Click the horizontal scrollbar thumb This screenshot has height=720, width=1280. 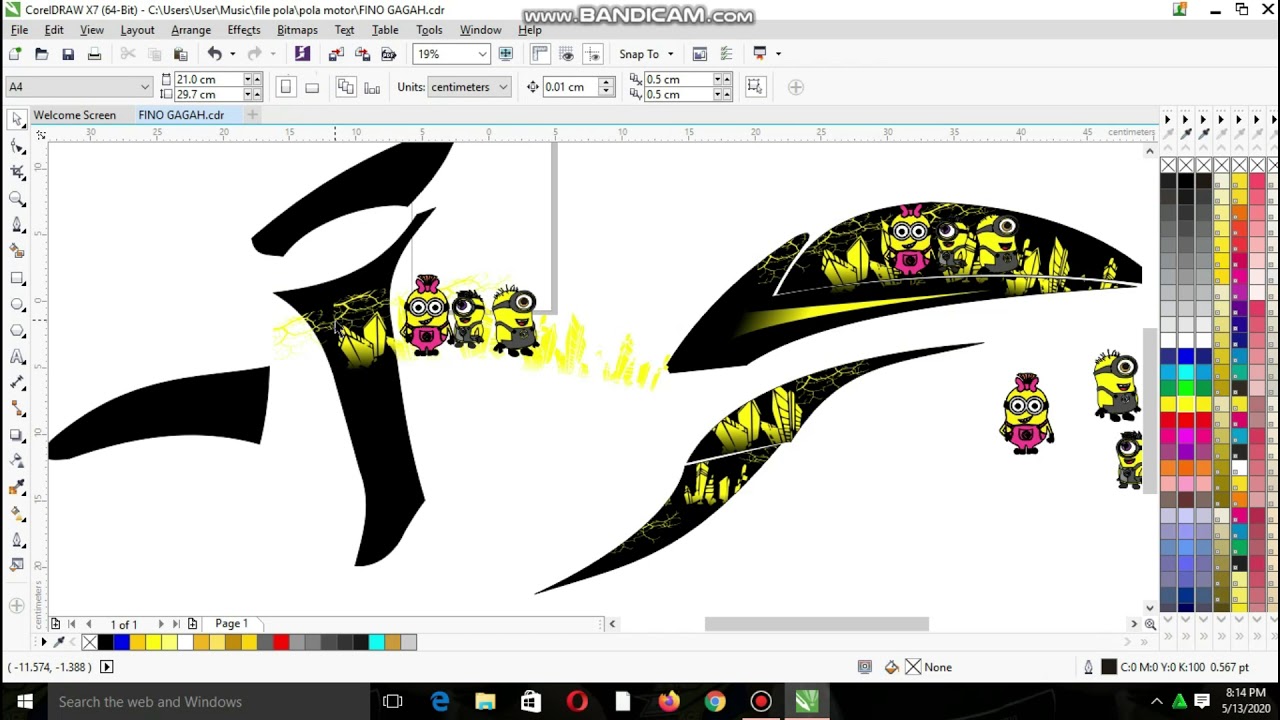tap(816, 624)
